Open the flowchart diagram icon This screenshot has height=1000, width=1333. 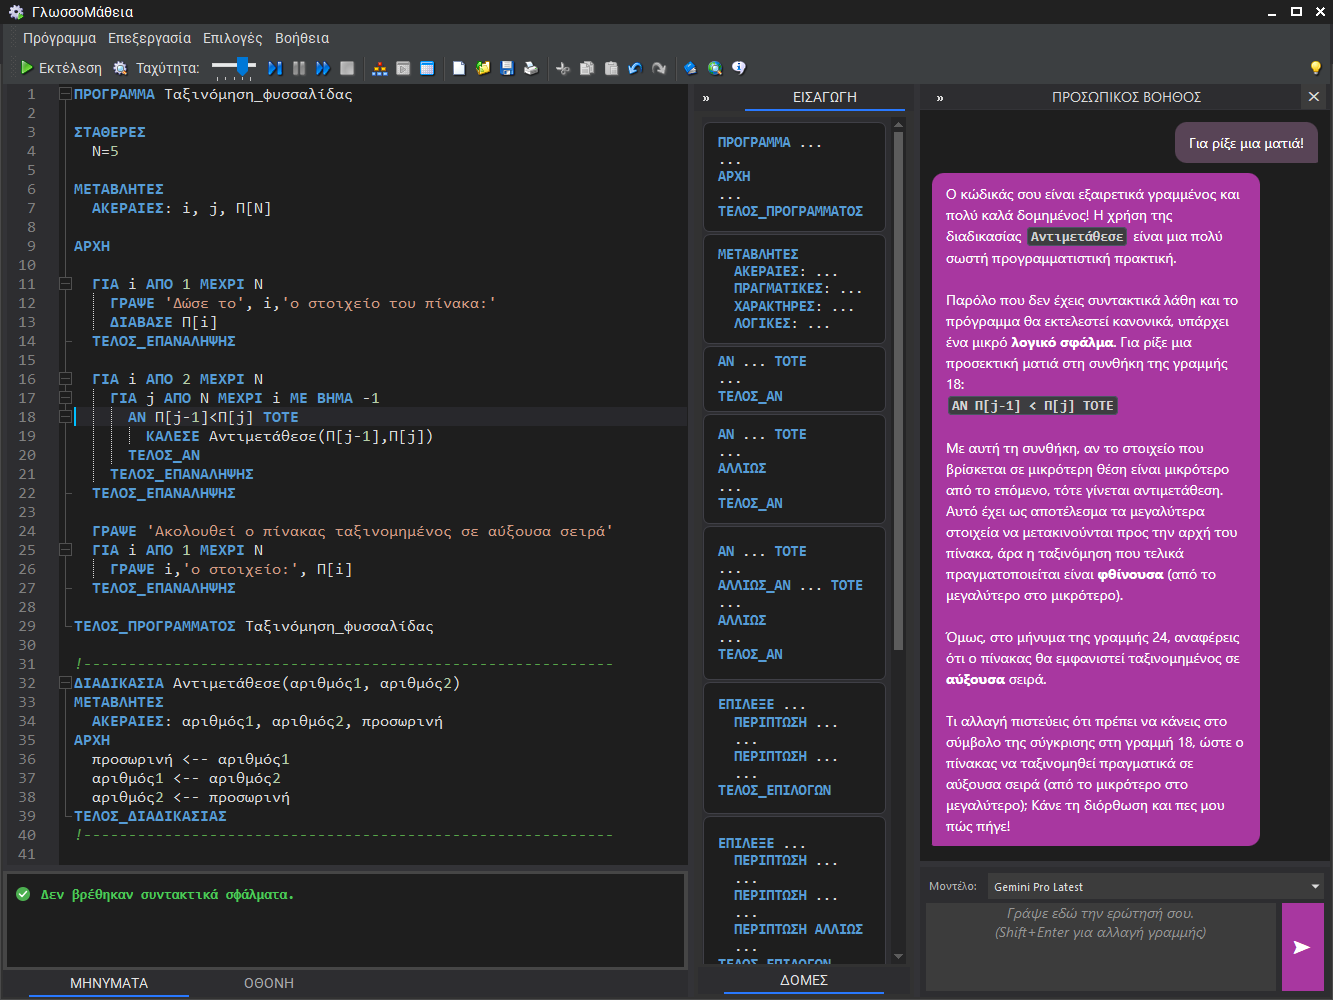(379, 68)
